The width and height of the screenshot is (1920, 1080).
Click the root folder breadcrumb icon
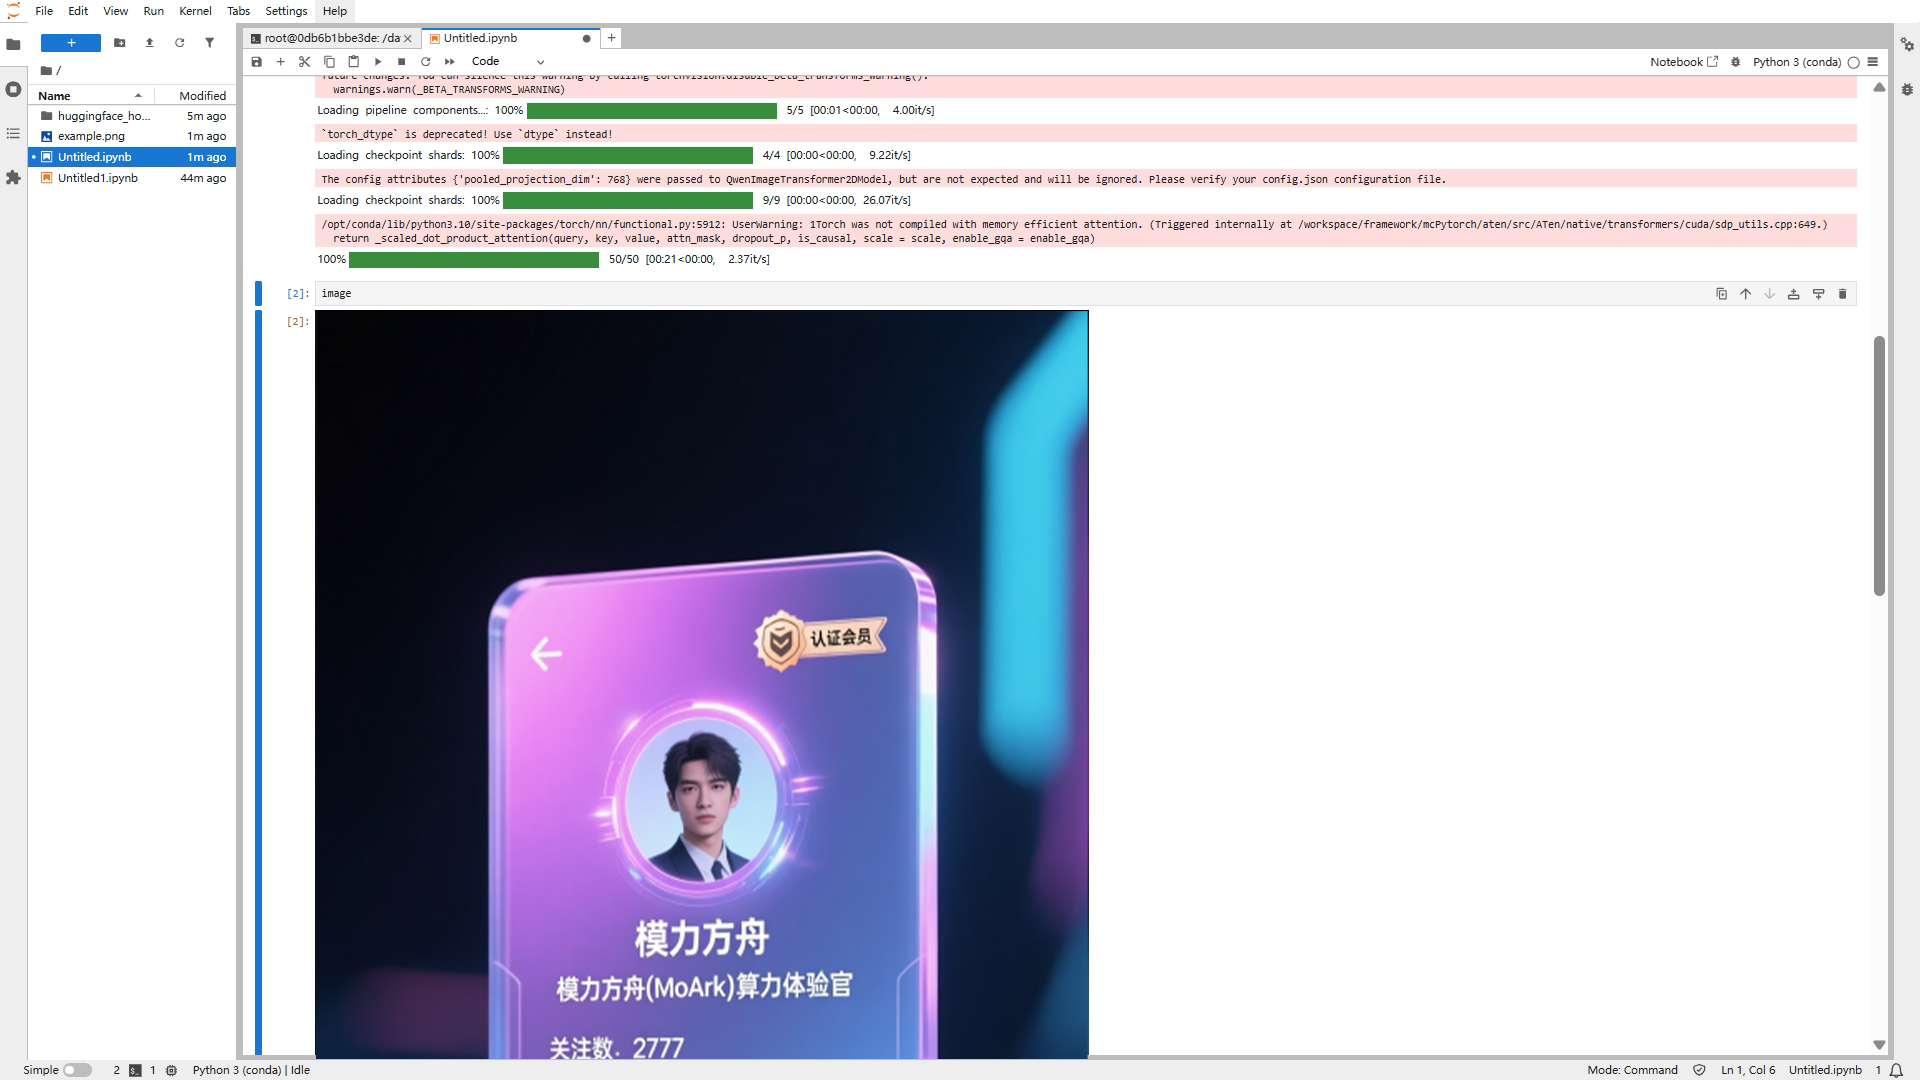pos(46,71)
